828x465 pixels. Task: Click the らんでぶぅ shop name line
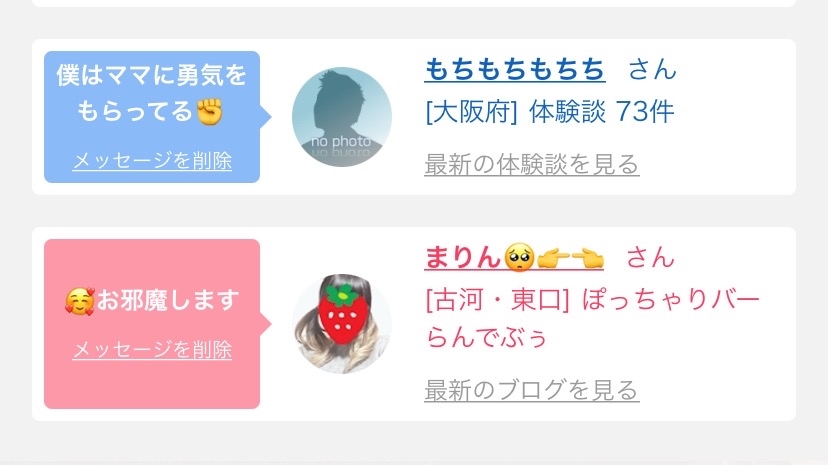[486, 337]
